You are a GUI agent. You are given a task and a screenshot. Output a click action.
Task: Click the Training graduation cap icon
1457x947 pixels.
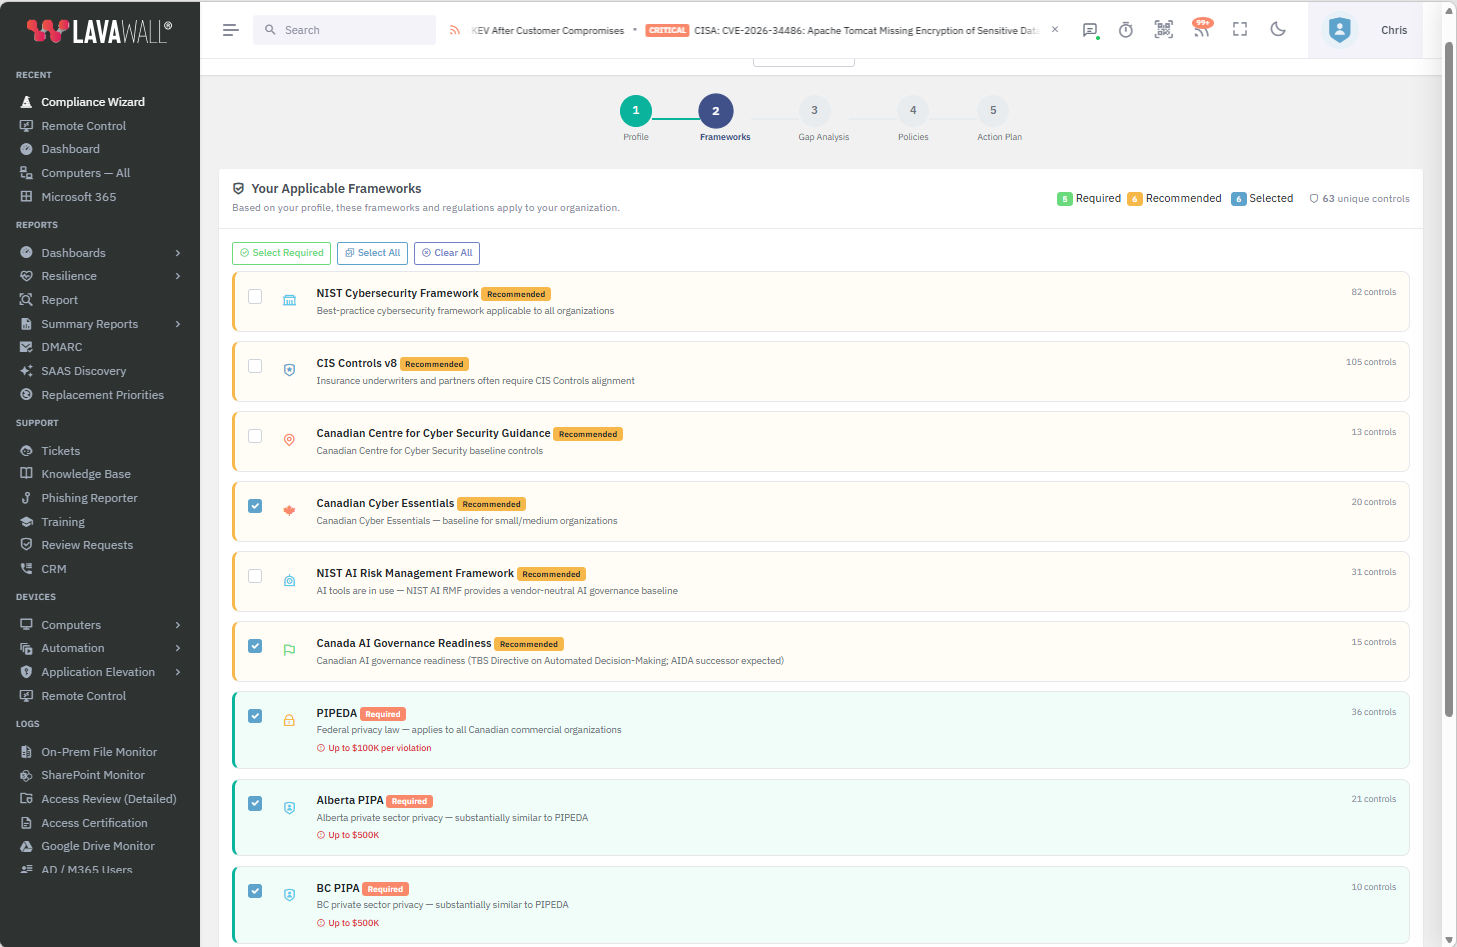(26, 522)
